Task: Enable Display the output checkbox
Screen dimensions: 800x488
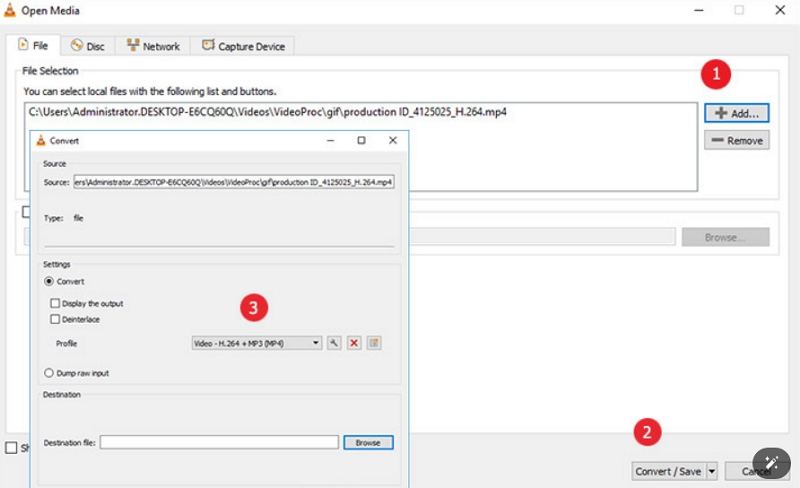Action: click(55, 303)
